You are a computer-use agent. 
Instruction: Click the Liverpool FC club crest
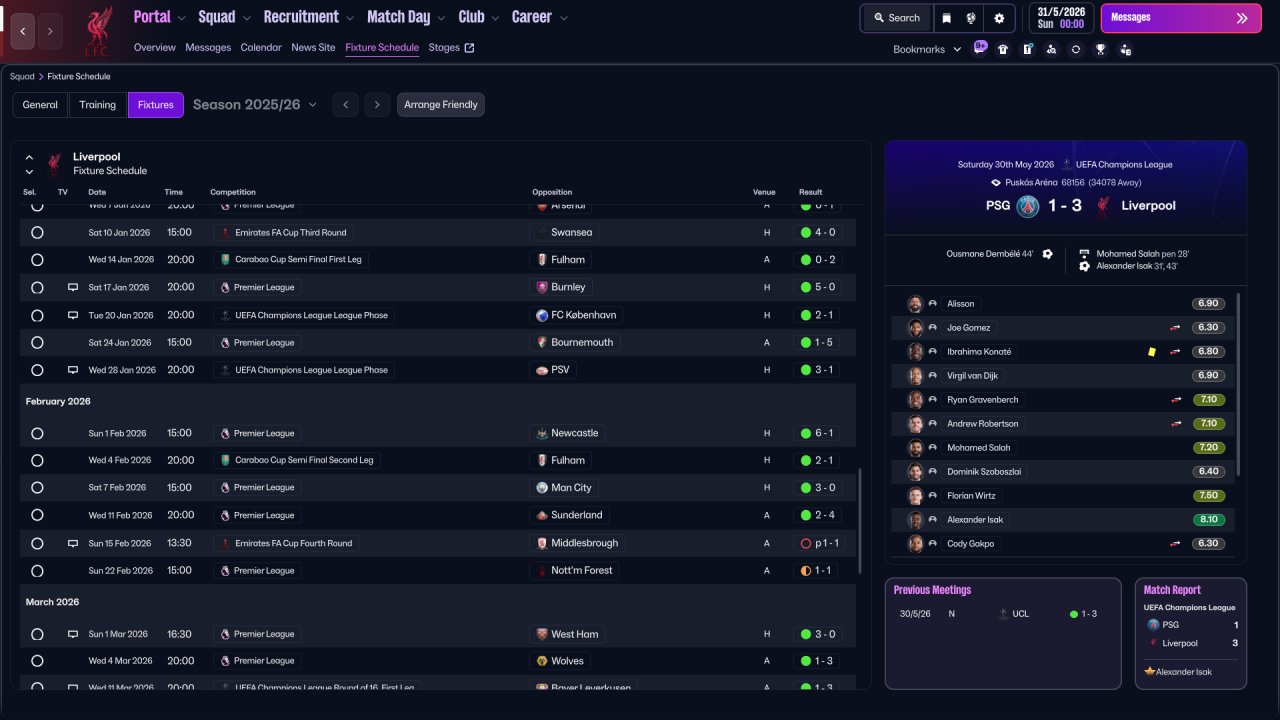tap(97, 30)
